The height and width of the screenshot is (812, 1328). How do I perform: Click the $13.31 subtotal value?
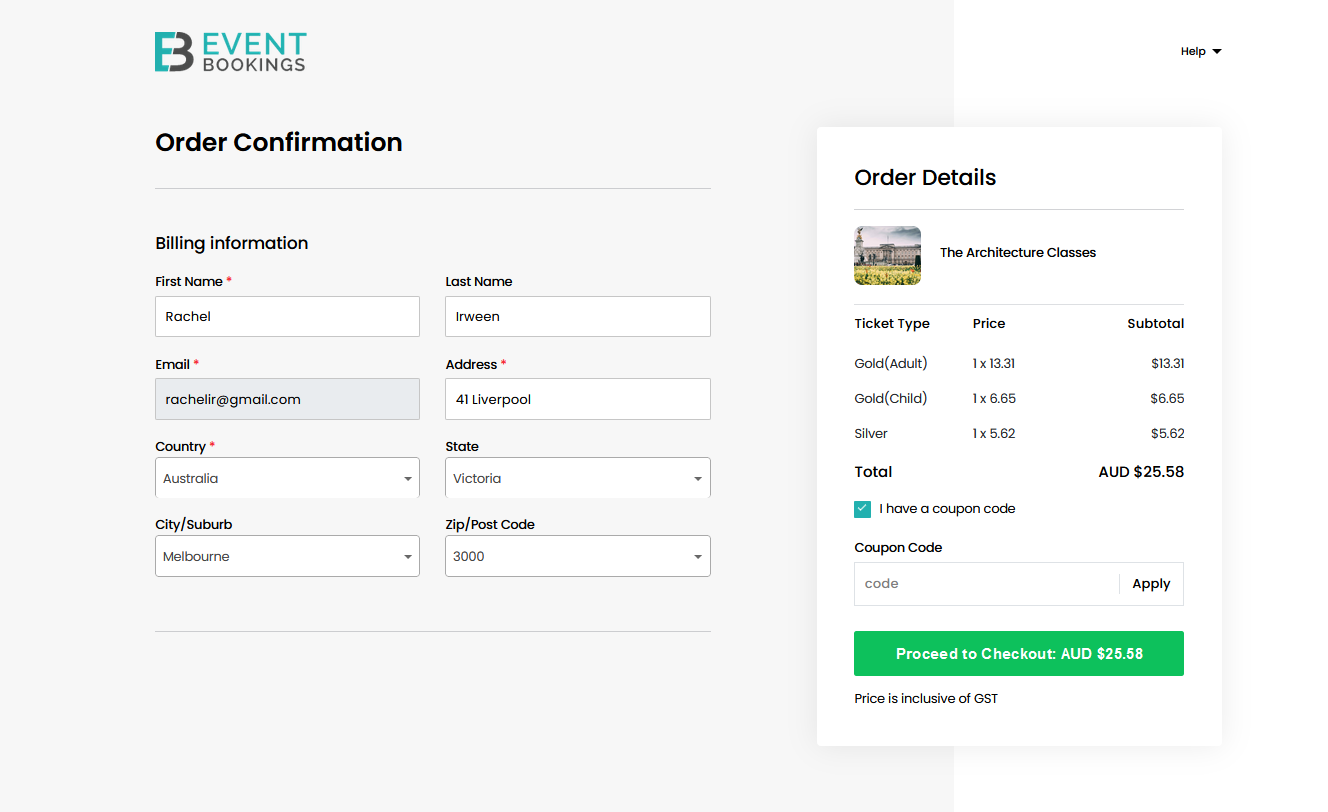click(1167, 363)
